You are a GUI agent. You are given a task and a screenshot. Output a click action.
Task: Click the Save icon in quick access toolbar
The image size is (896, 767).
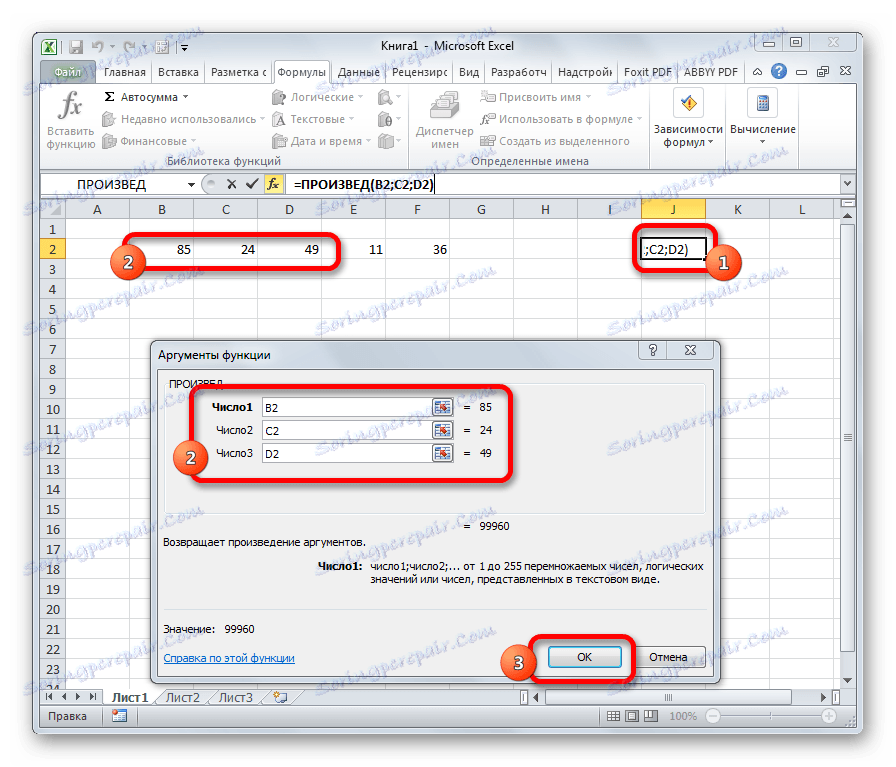pos(76,47)
